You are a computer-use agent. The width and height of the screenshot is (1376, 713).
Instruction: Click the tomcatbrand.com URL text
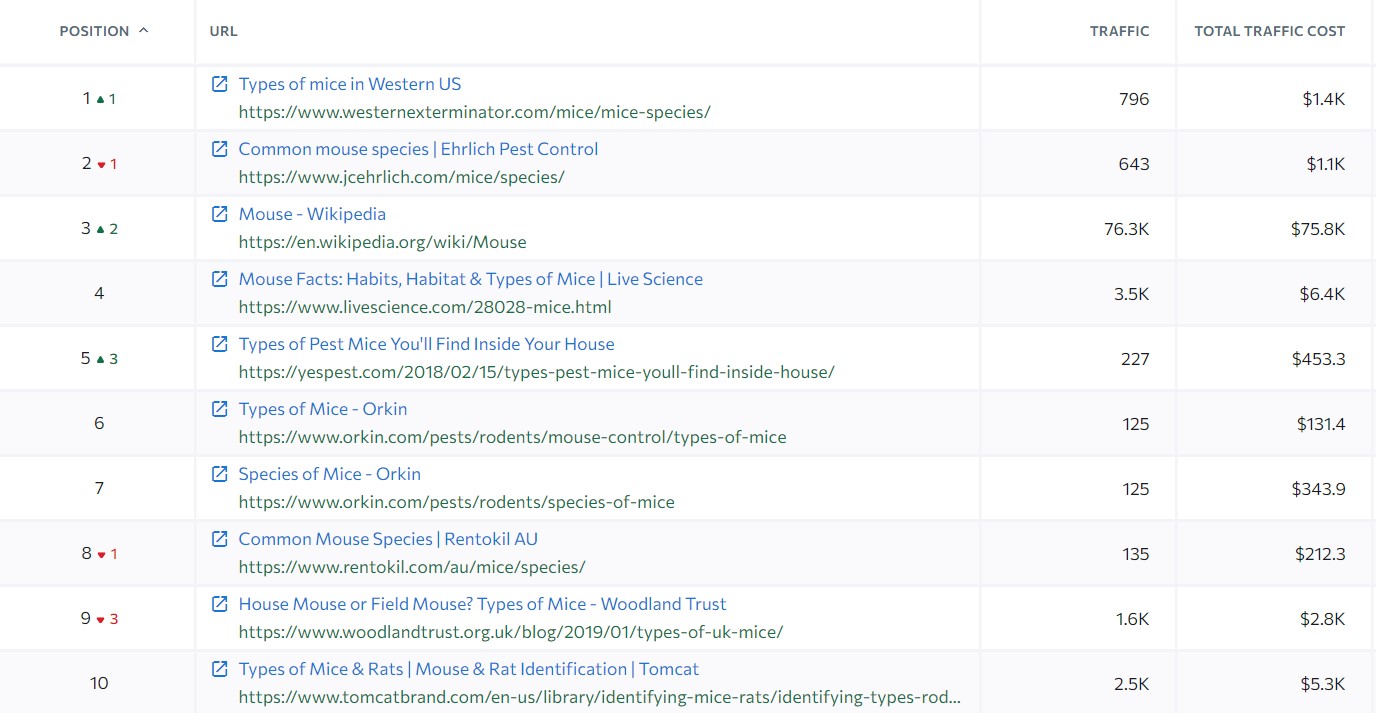pyautogui.click(x=600, y=697)
